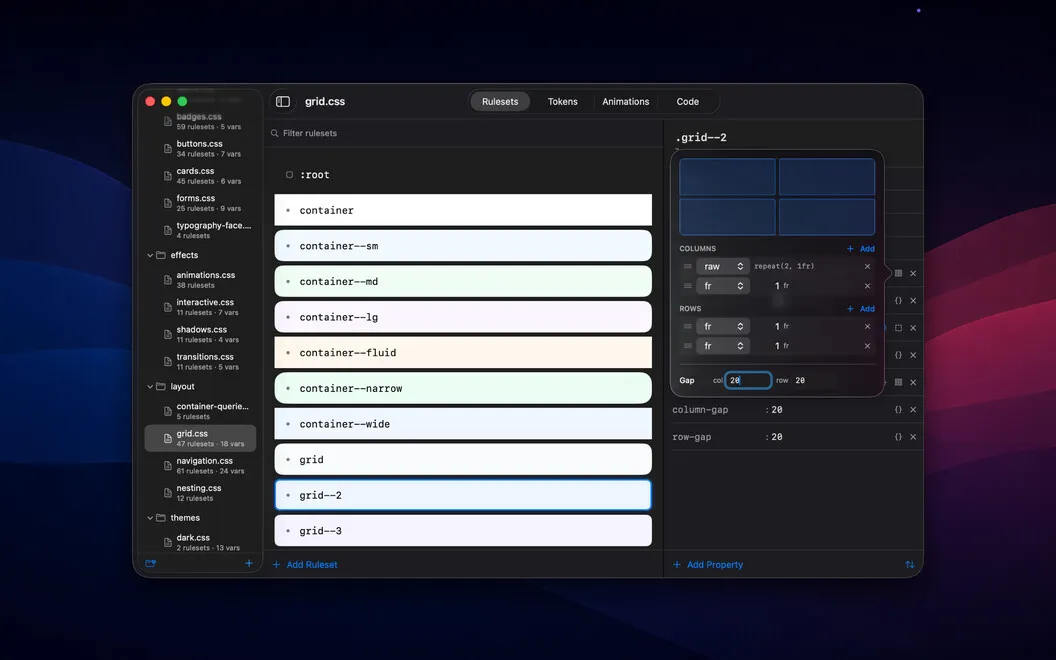Open navigation.css in the sidebar

[x=200, y=466]
